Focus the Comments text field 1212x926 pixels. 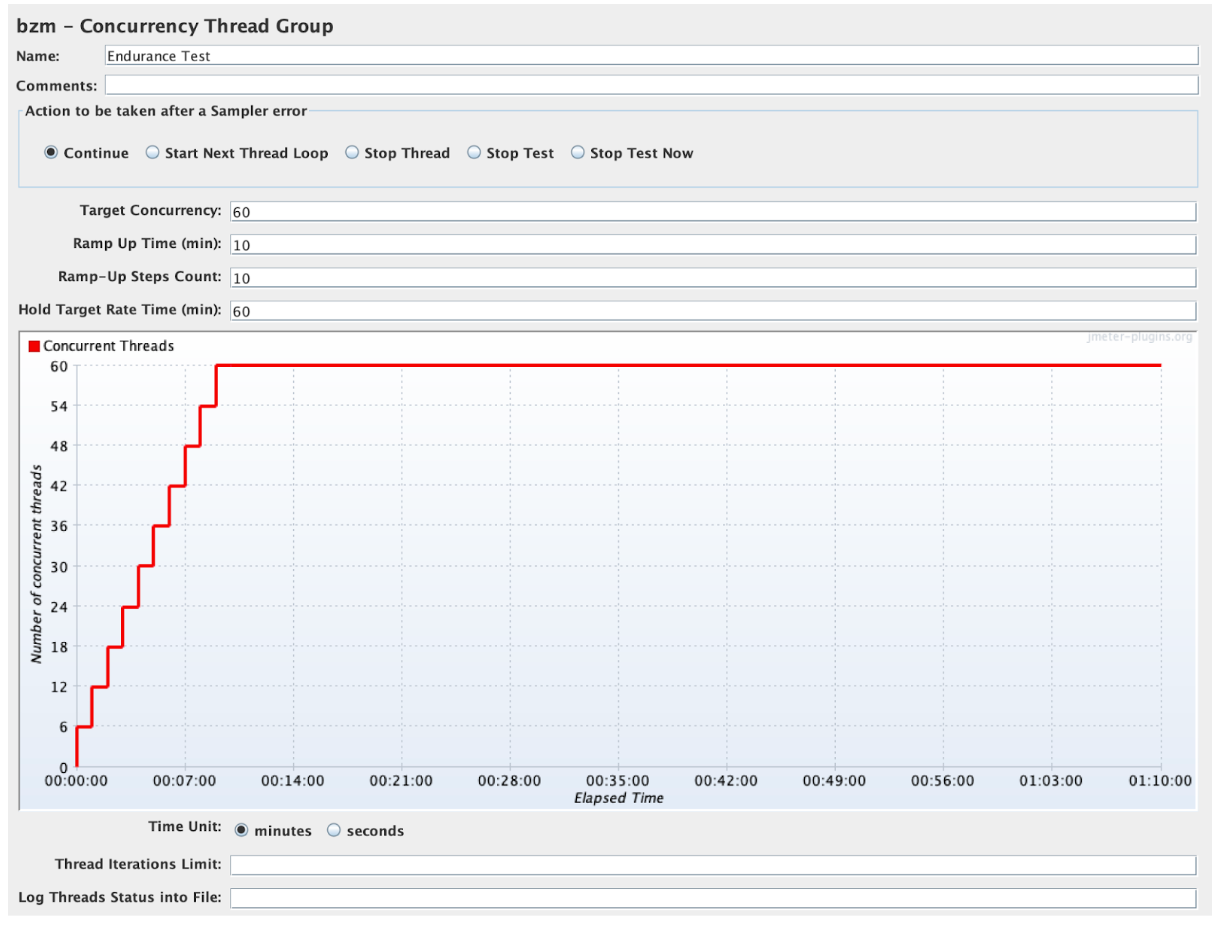[650, 85]
